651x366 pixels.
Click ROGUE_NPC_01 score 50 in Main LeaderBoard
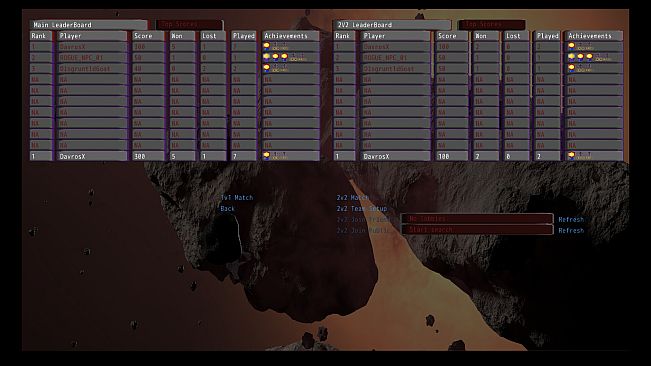(x=148, y=57)
